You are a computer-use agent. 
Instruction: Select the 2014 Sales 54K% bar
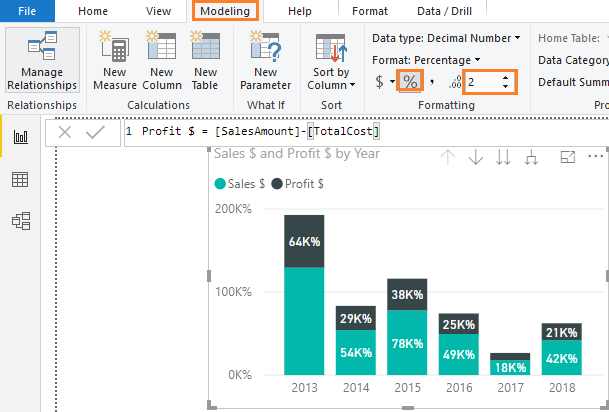[x=356, y=352]
